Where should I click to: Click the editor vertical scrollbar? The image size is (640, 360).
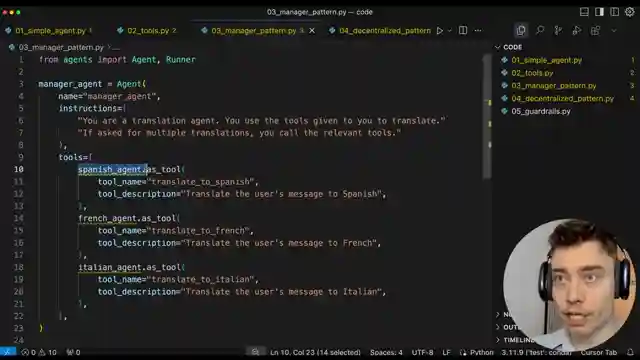(487, 116)
